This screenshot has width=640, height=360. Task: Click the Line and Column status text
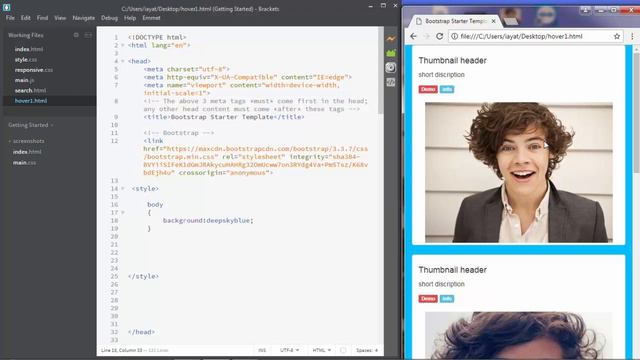(x=122, y=350)
